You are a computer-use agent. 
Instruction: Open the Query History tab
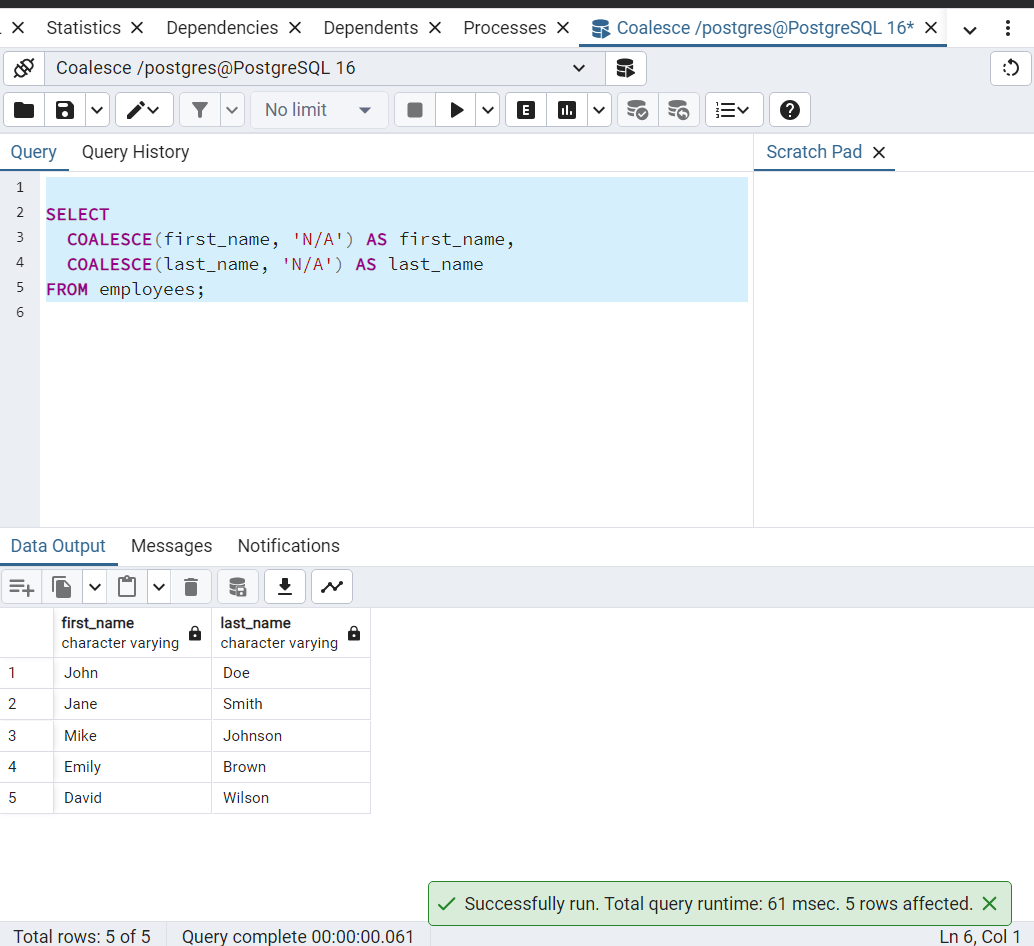click(135, 152)
